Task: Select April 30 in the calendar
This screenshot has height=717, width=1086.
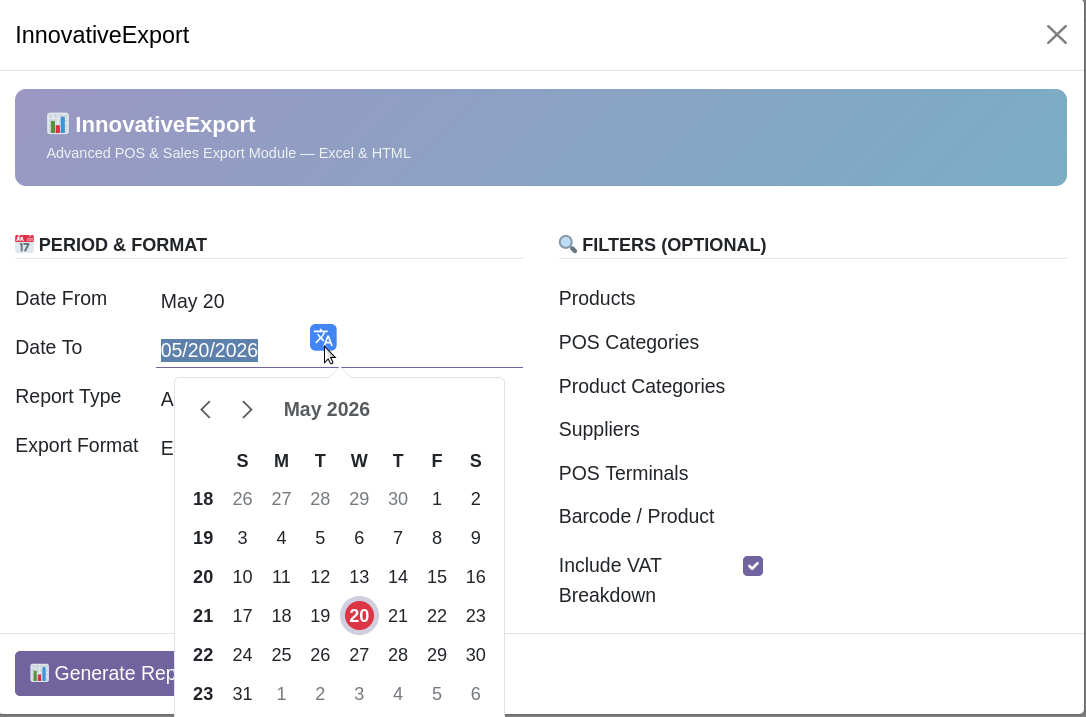Action: click(398, 499)
